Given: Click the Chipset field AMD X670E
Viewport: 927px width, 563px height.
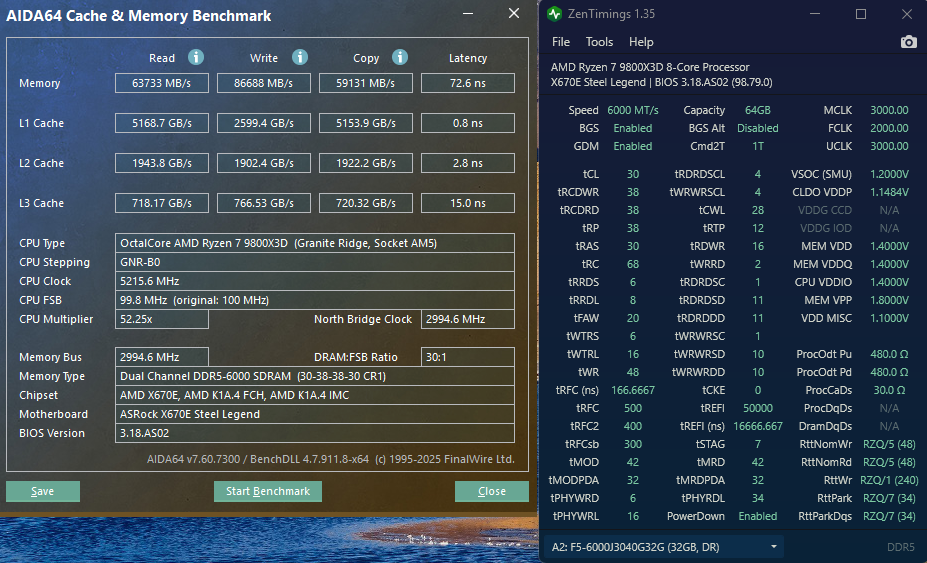Looking at the screenshot, I should tap(315, 395).
